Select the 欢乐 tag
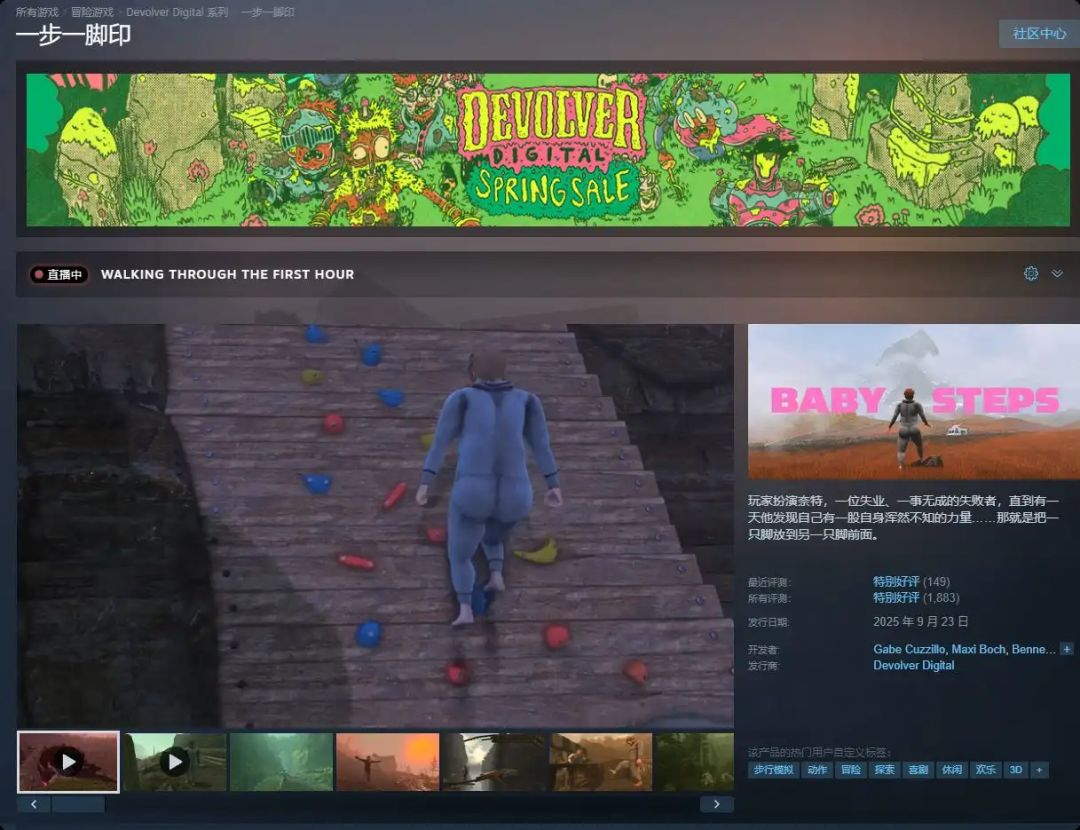This screenshot has width=1080, height=830. 986,769
